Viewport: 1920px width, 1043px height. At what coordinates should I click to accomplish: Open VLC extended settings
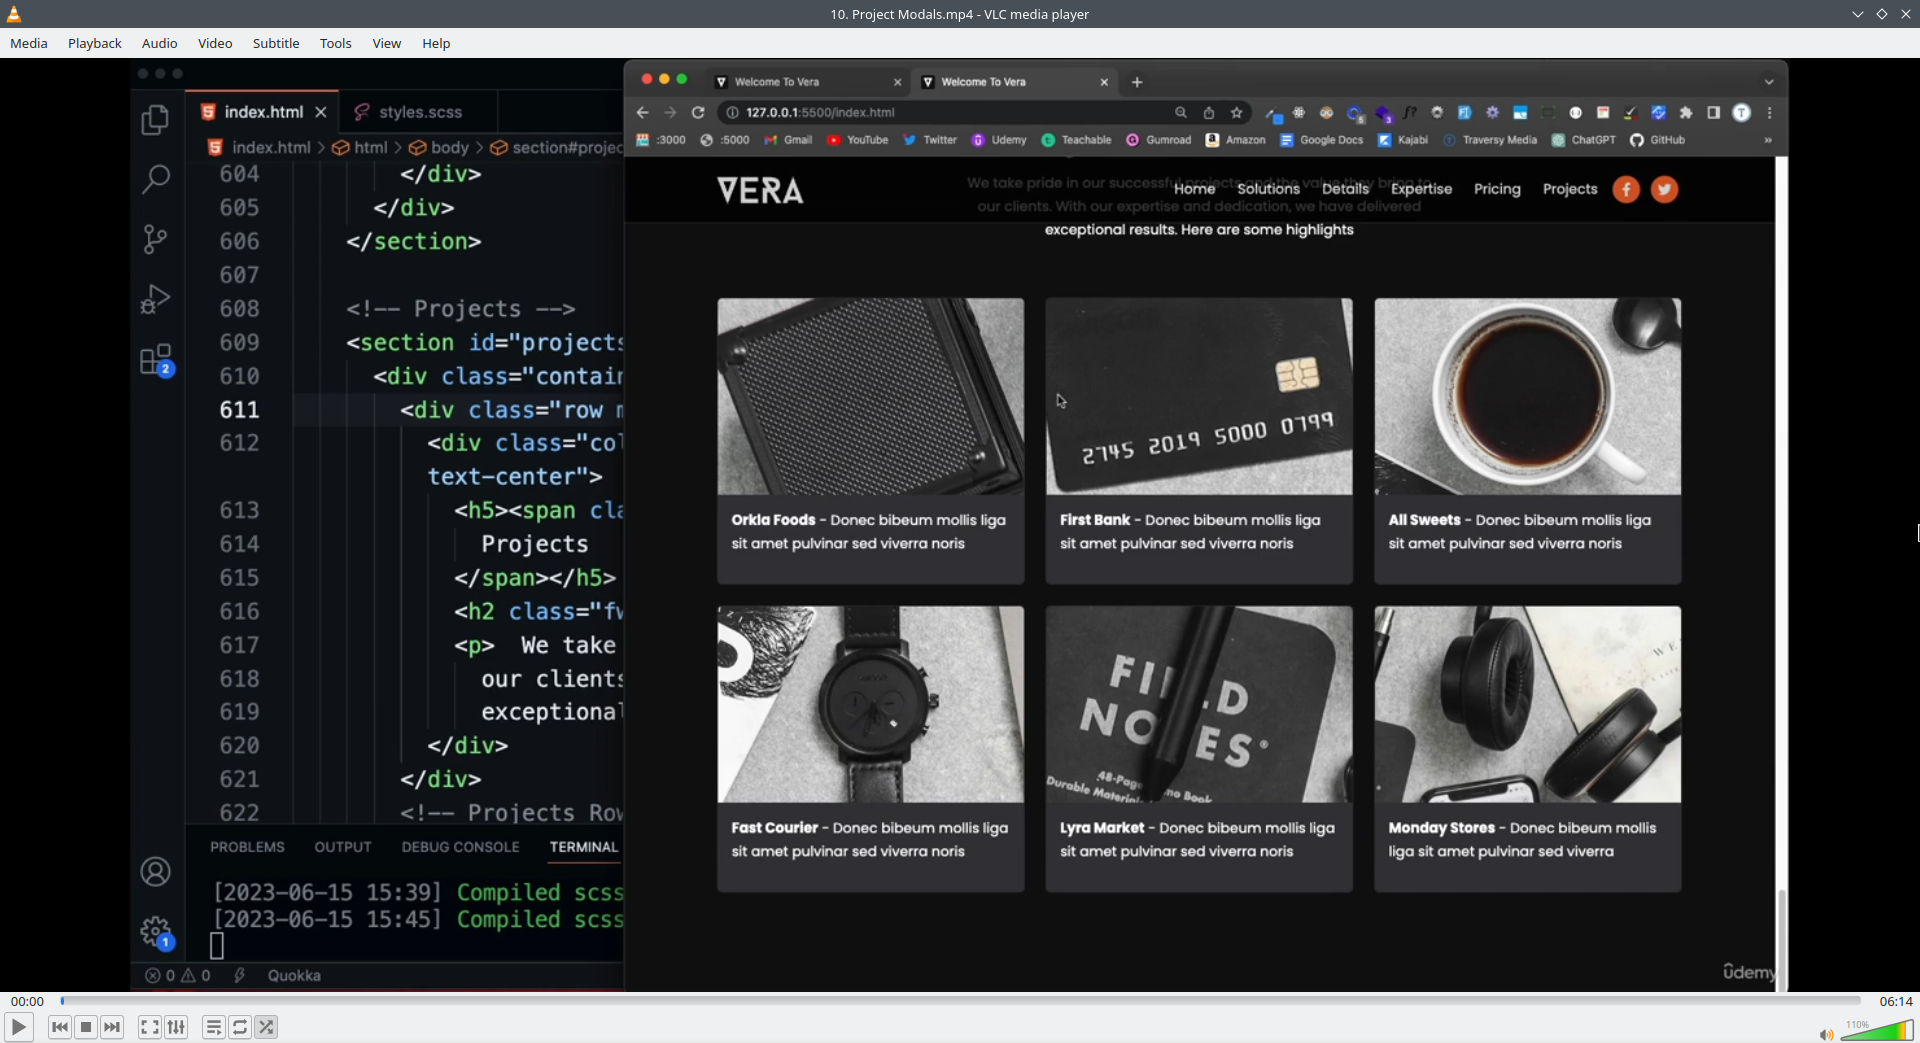click(176, 1027)
